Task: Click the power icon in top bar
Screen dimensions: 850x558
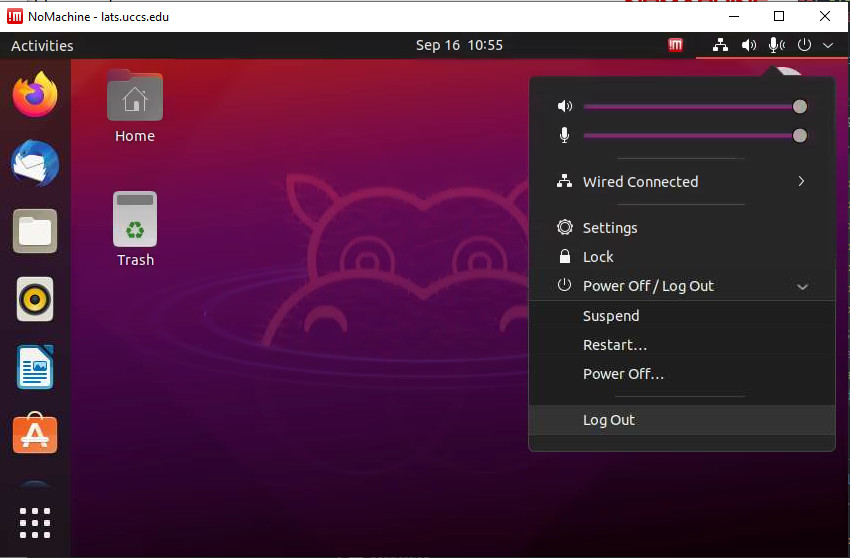Action: pyautogui.click(x=804, y=45)
